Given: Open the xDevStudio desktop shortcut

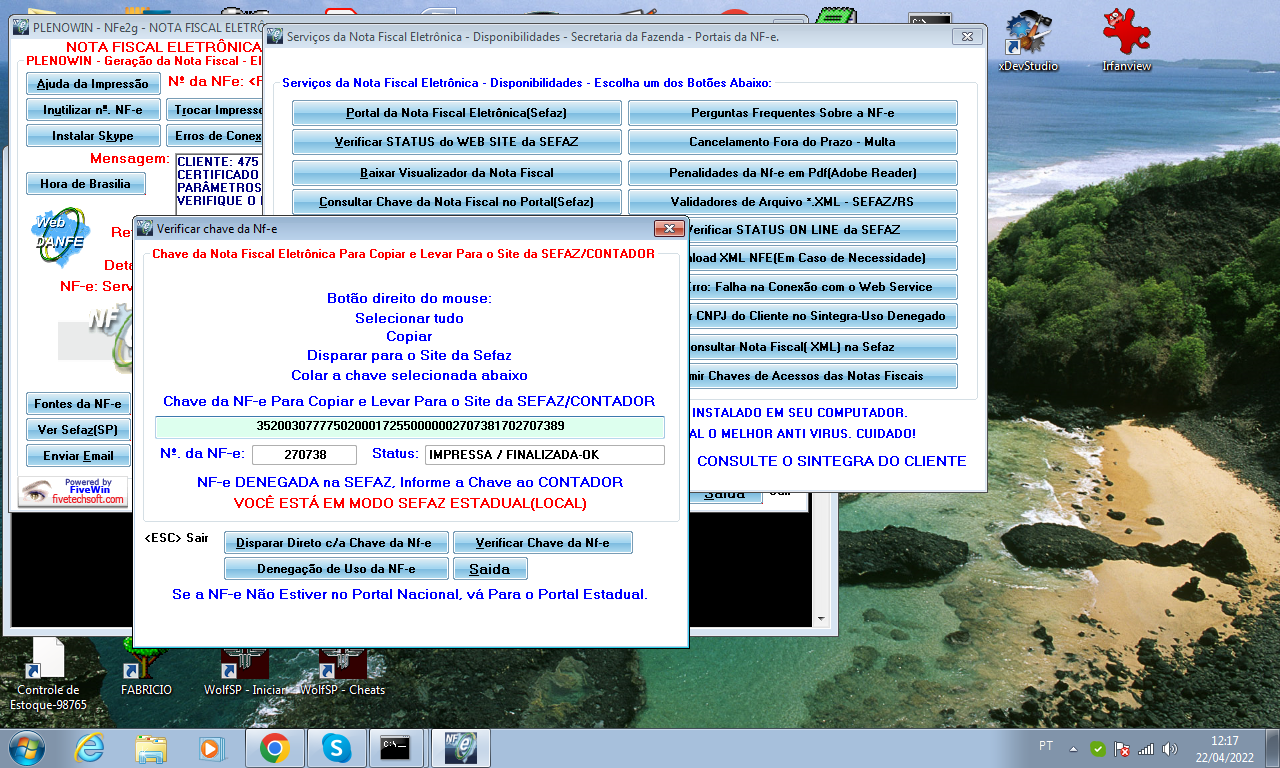Looking at the screenshot, I should 1028,42.
